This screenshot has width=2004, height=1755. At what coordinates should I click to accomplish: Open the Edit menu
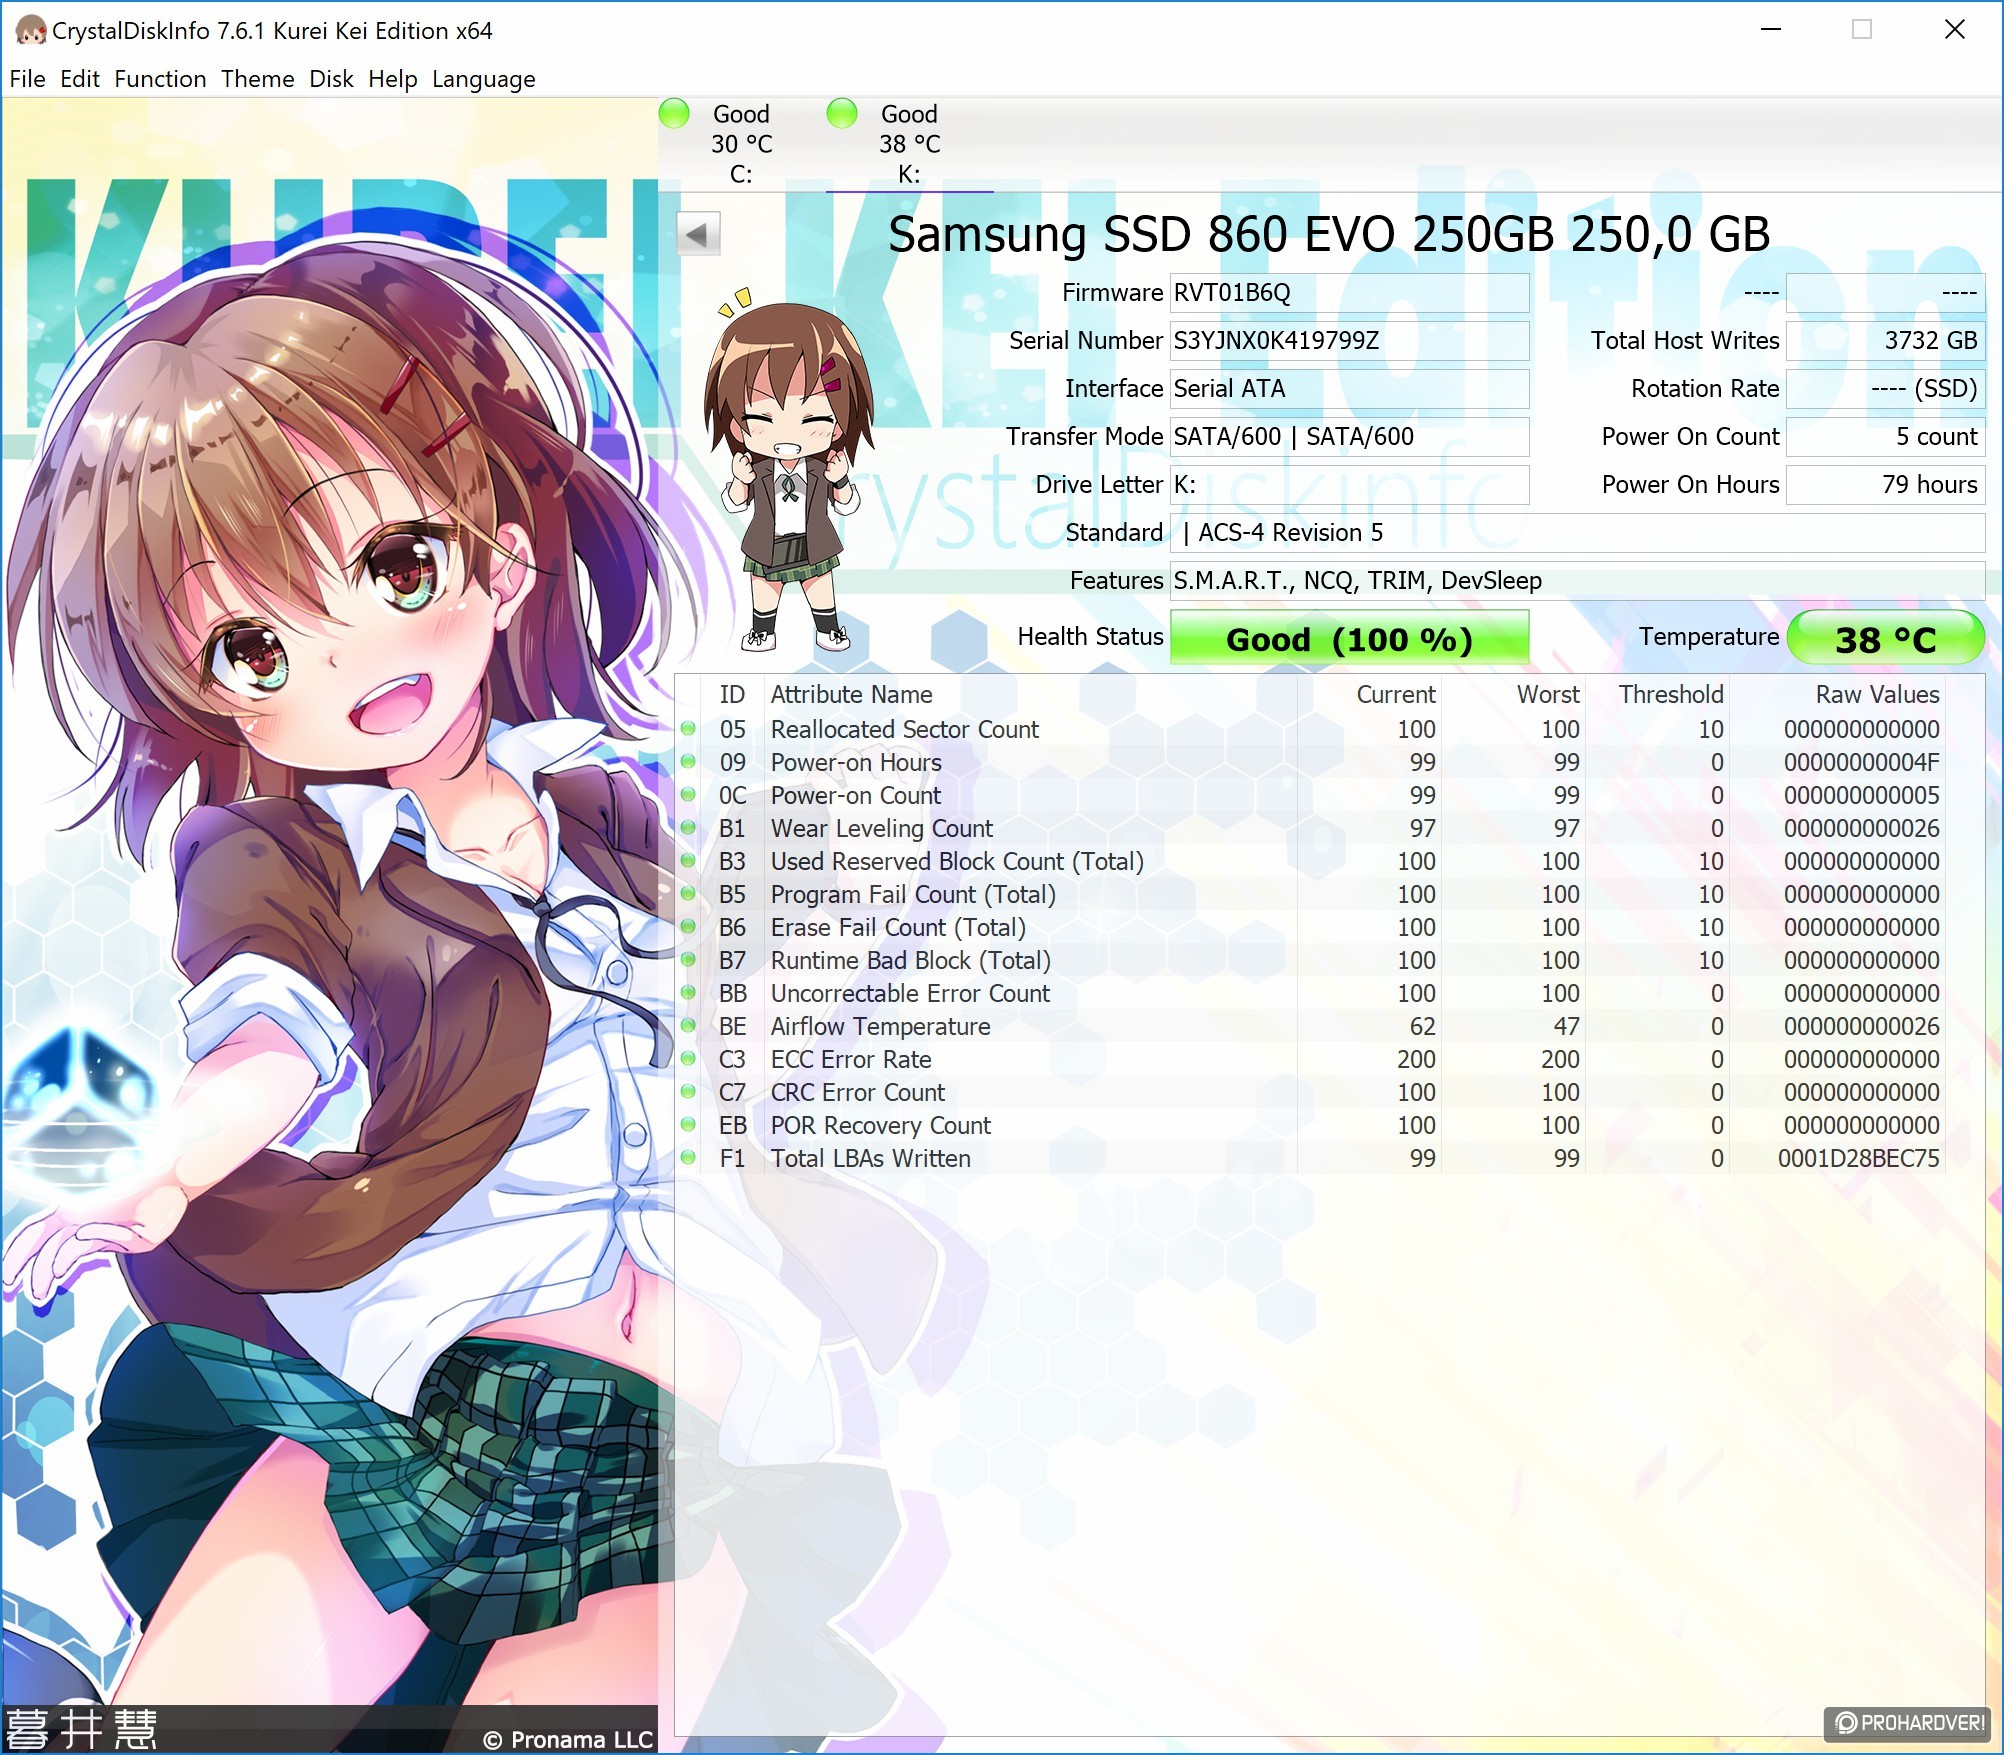click(80, 79)
